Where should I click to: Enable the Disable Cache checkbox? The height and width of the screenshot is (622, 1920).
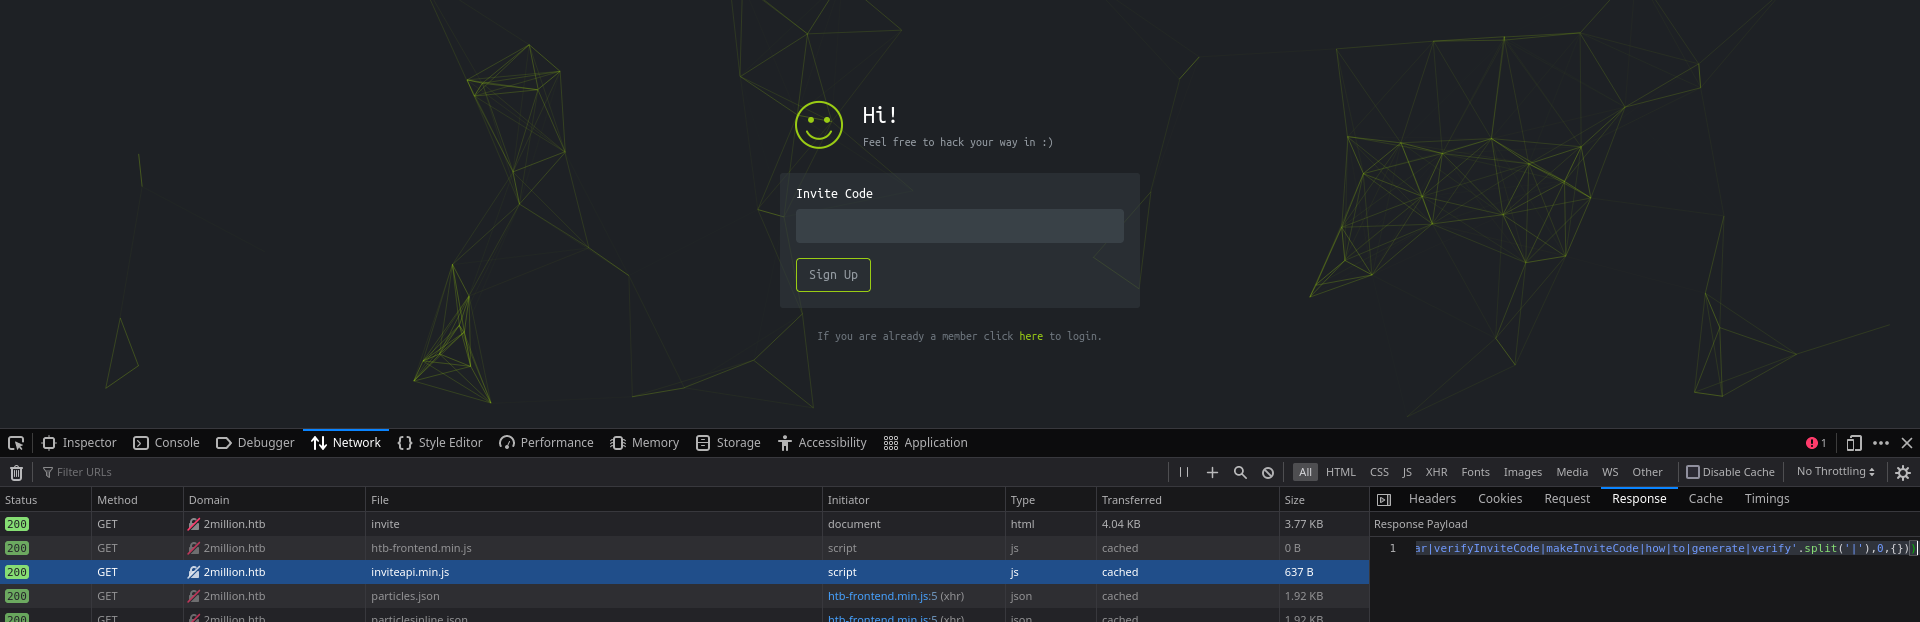1693,472
